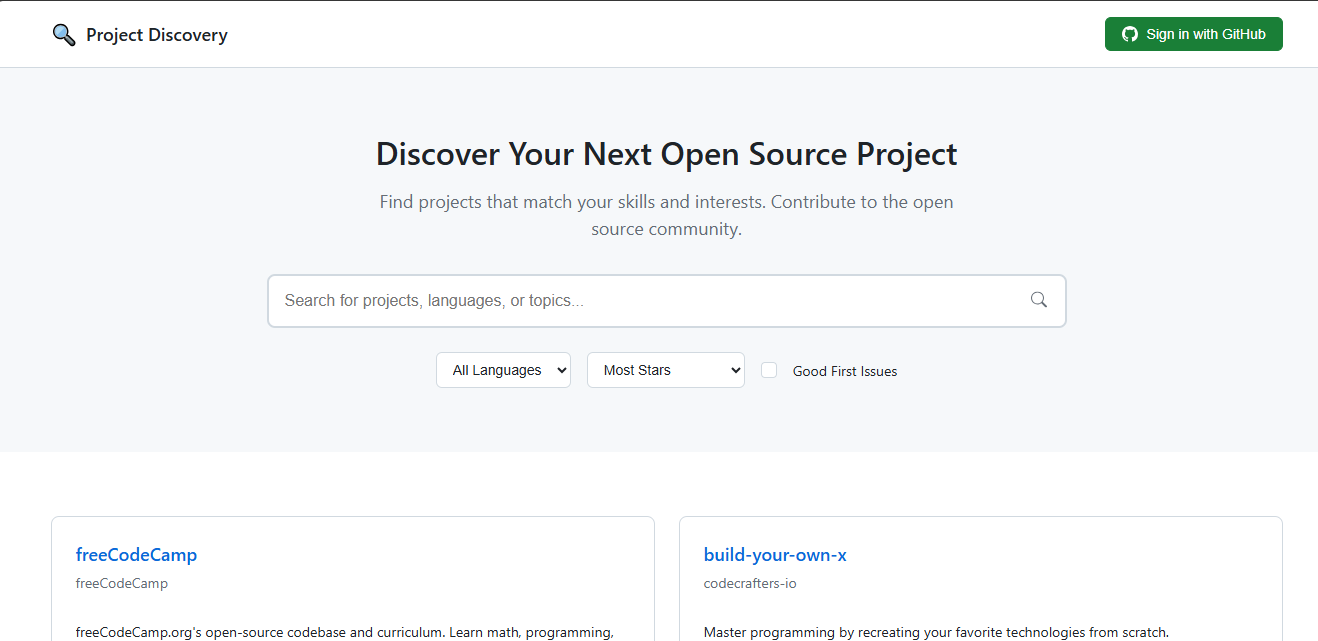
Task: Click the codecrafters-io owner name
Action: (x=750, y=583)
